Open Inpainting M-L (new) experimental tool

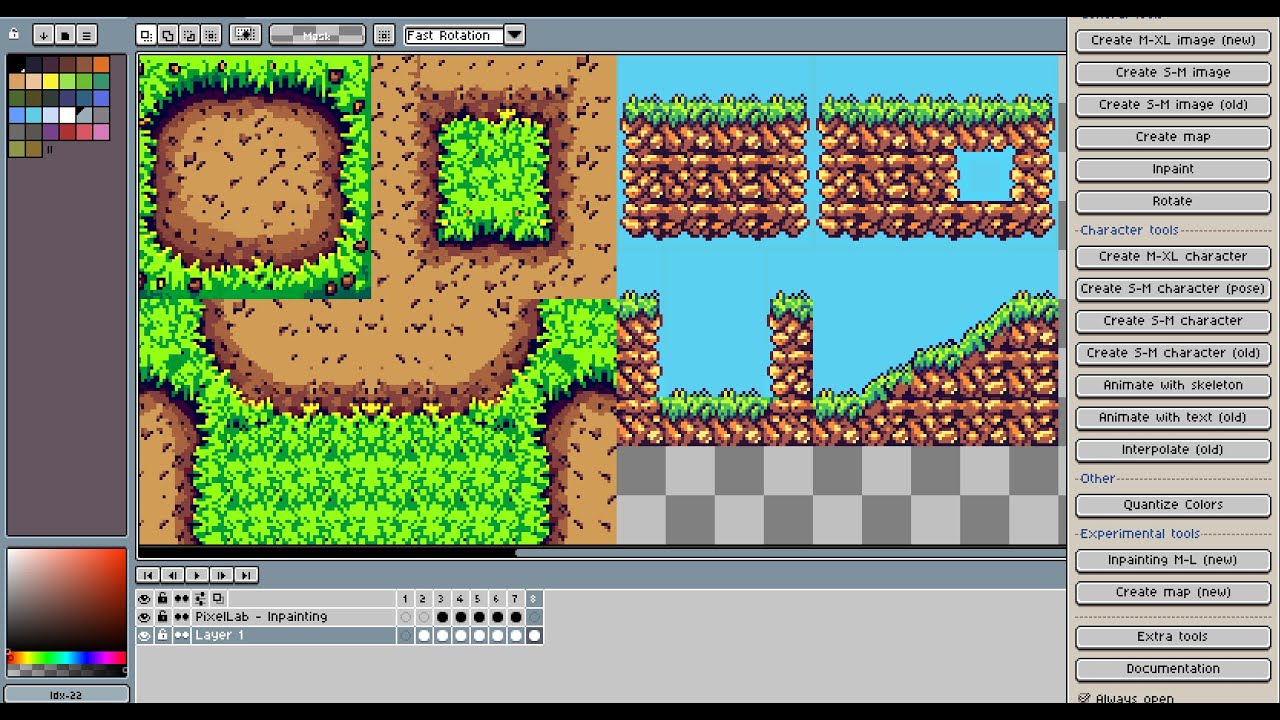coord(1173,560)
